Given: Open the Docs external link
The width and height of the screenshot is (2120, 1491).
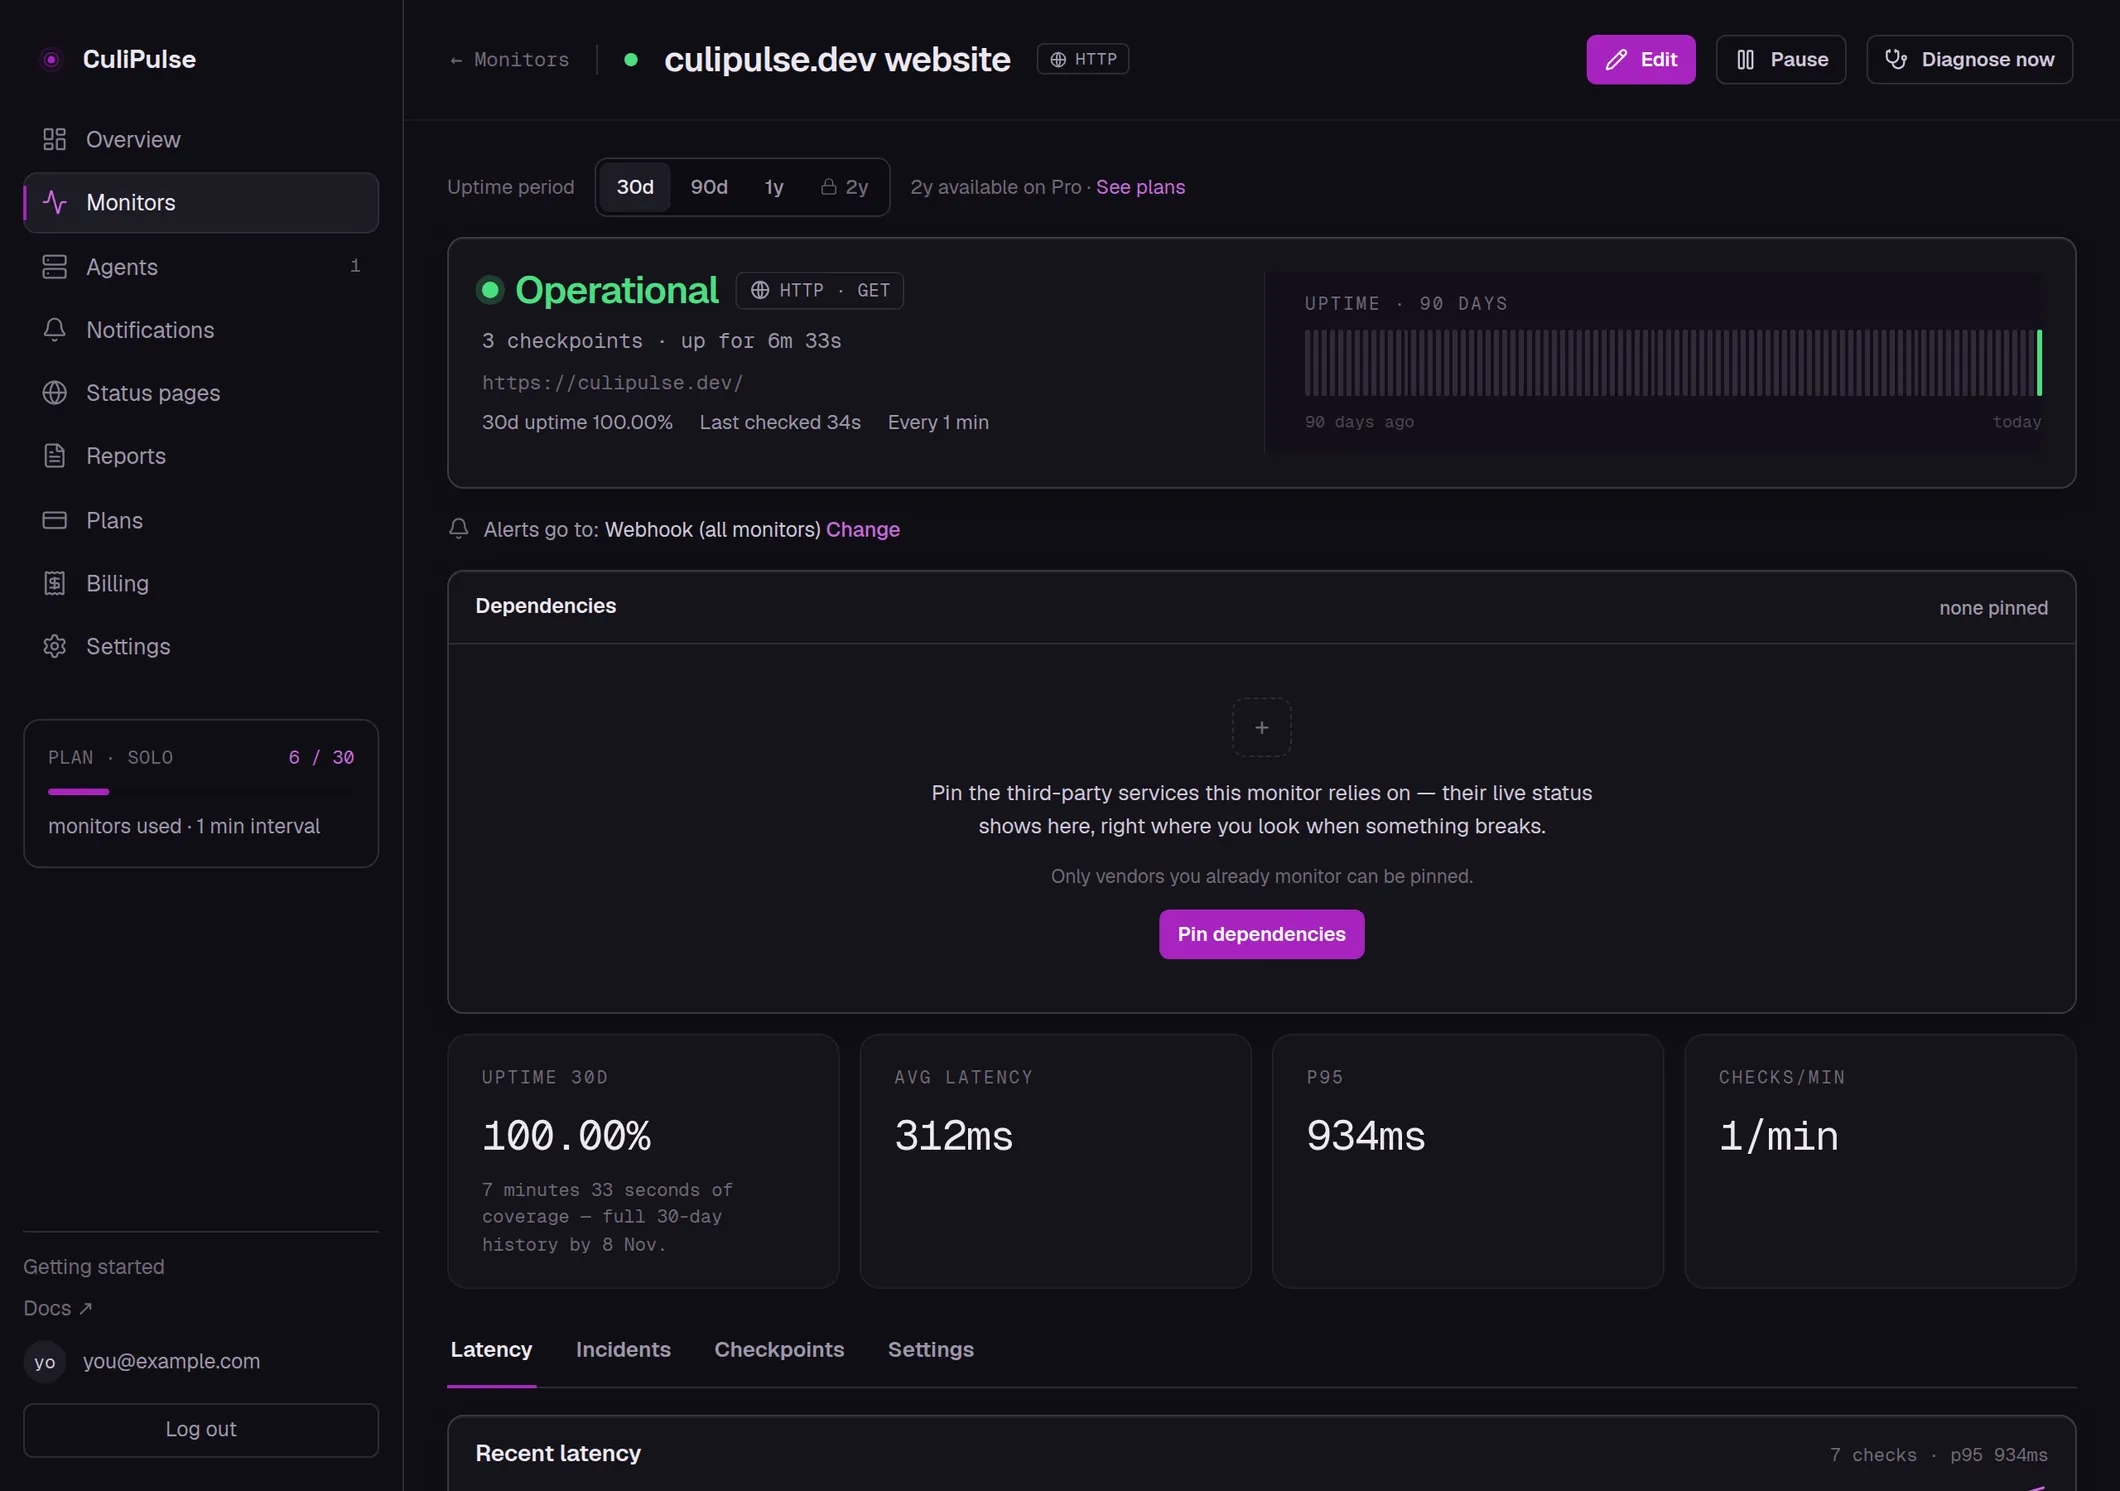Looking at the screenshot, I should 58,1309.
